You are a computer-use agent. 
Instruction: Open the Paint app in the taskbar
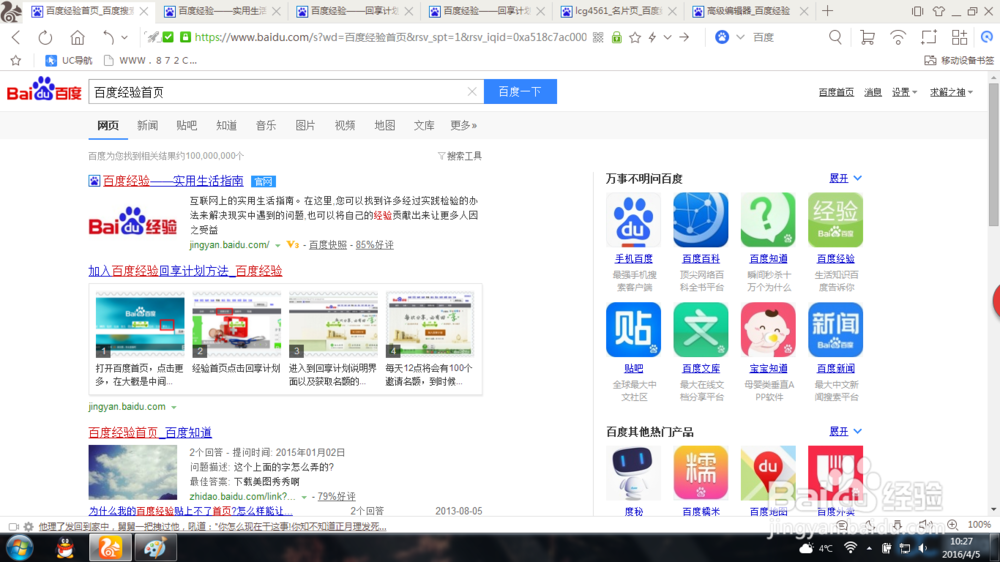pyautogui.click(x=155, y=548)
